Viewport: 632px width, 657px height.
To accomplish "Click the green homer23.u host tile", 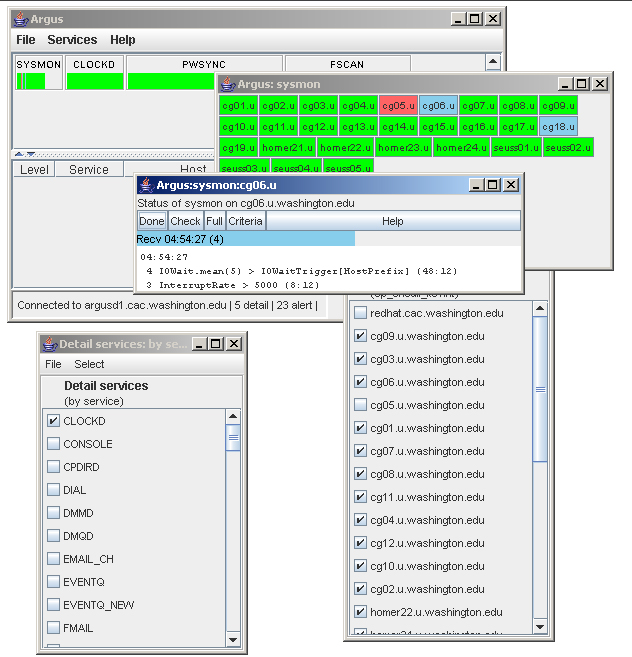I will [x=405, y=148].
